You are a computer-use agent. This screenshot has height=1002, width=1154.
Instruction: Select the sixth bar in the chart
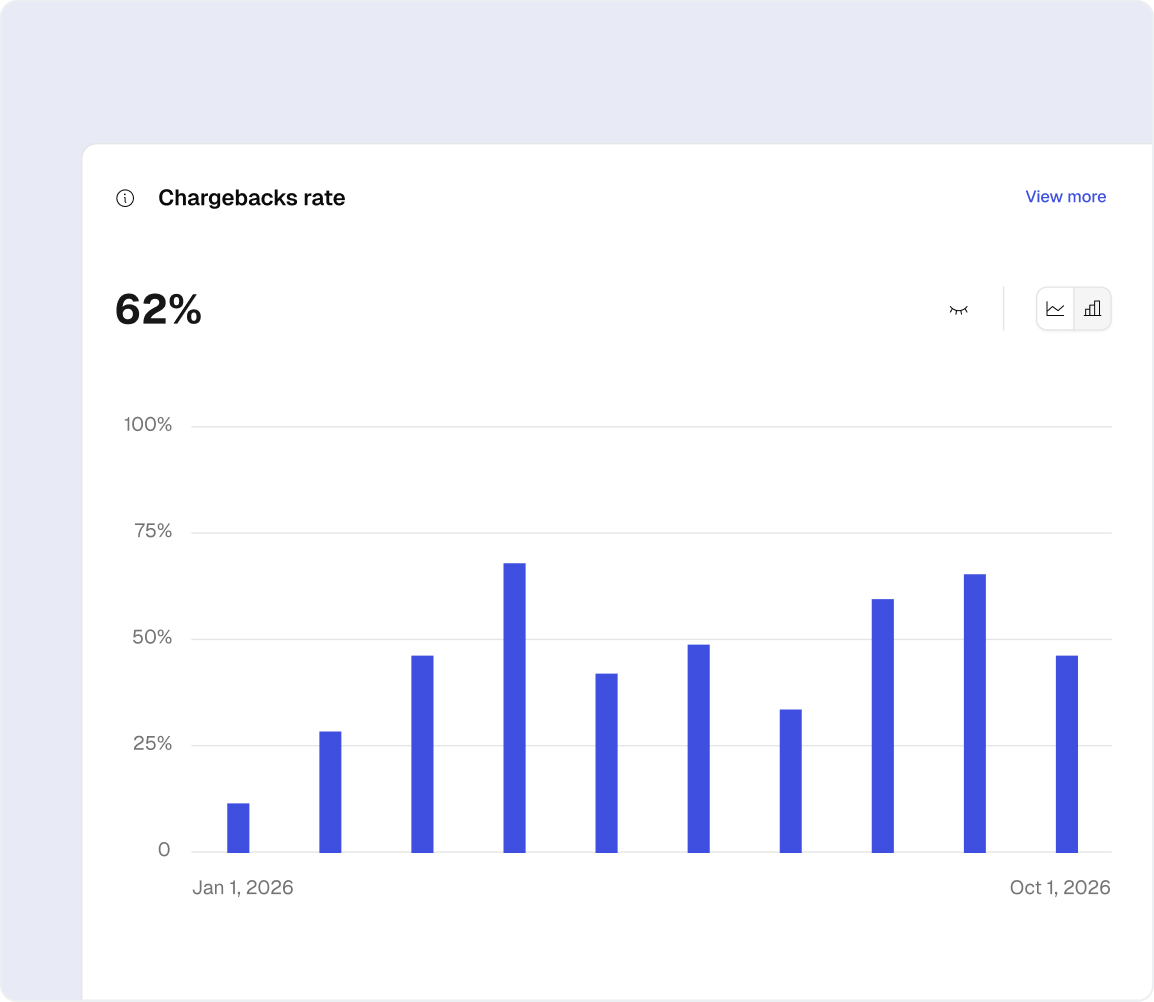tap(698, 748)
